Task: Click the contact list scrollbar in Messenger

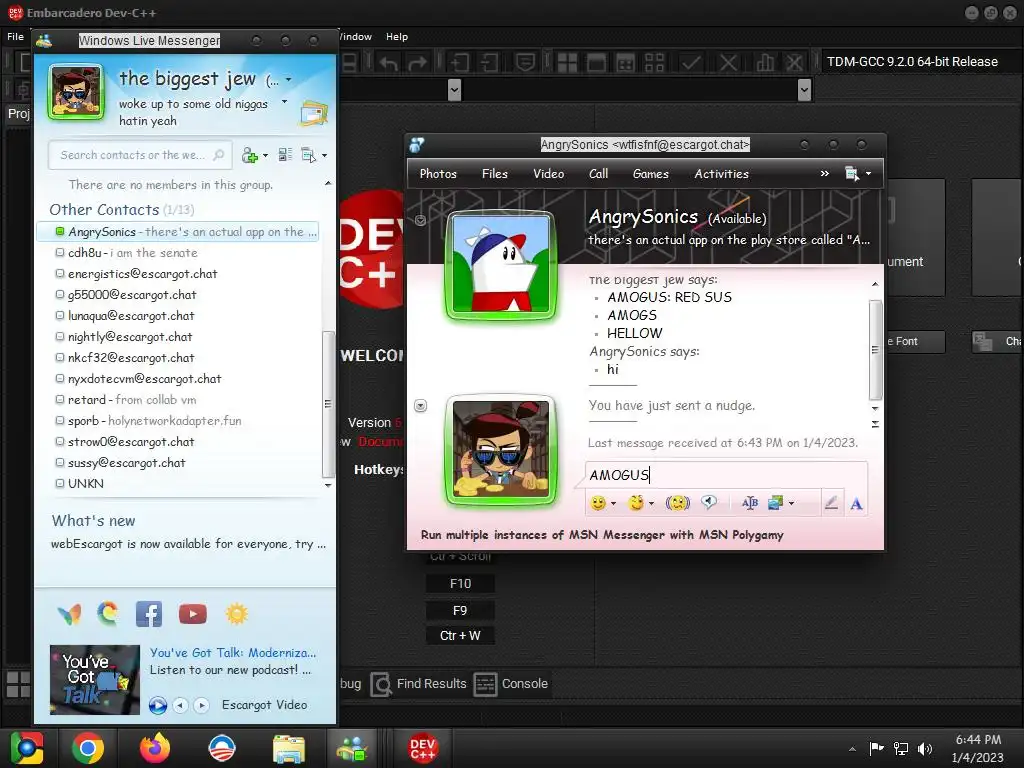Action: [x=328, y=404]
